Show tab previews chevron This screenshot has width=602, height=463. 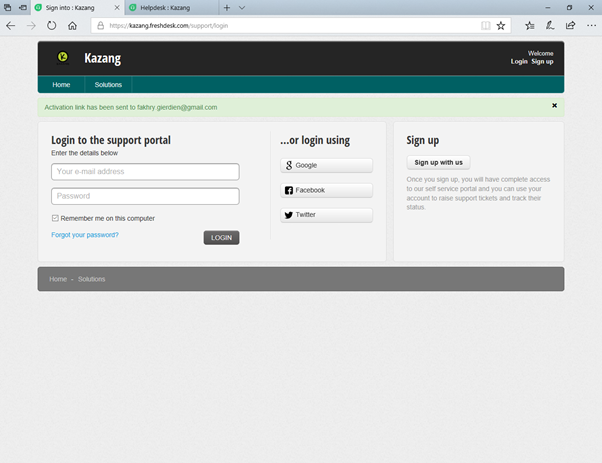[x=242, y=8]
